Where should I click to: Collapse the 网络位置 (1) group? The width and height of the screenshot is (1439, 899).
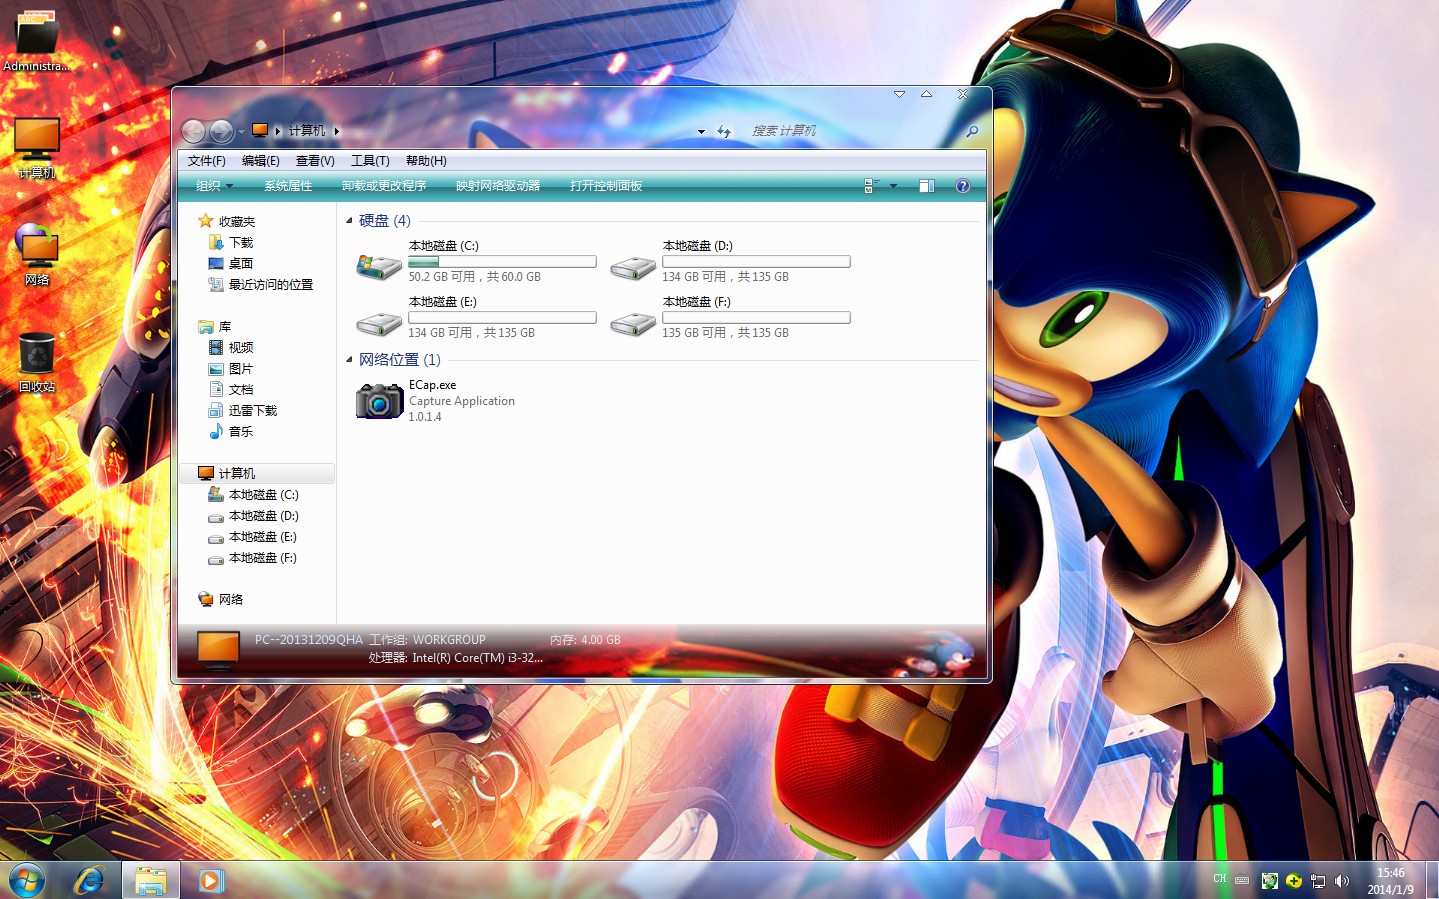349,359
